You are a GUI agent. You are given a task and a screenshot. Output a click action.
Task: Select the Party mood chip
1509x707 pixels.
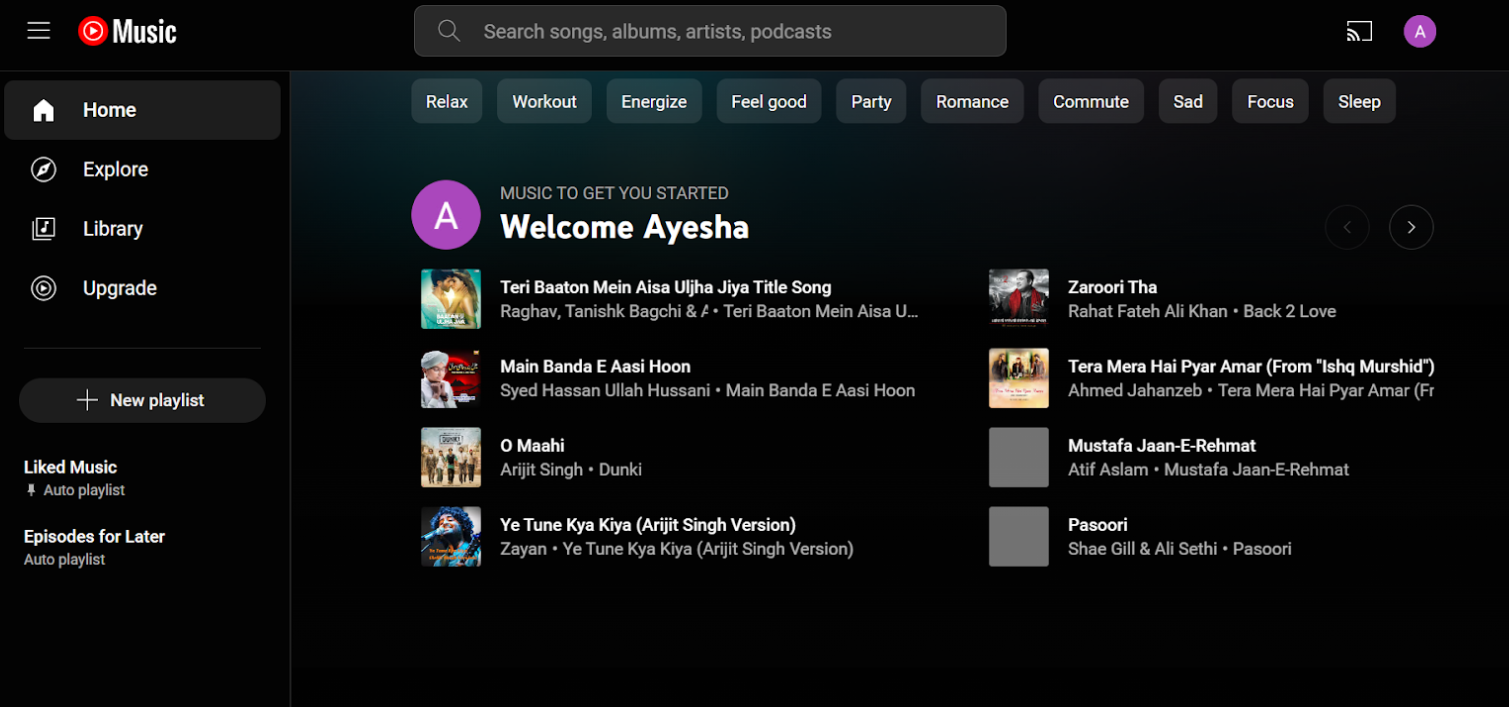871,102
